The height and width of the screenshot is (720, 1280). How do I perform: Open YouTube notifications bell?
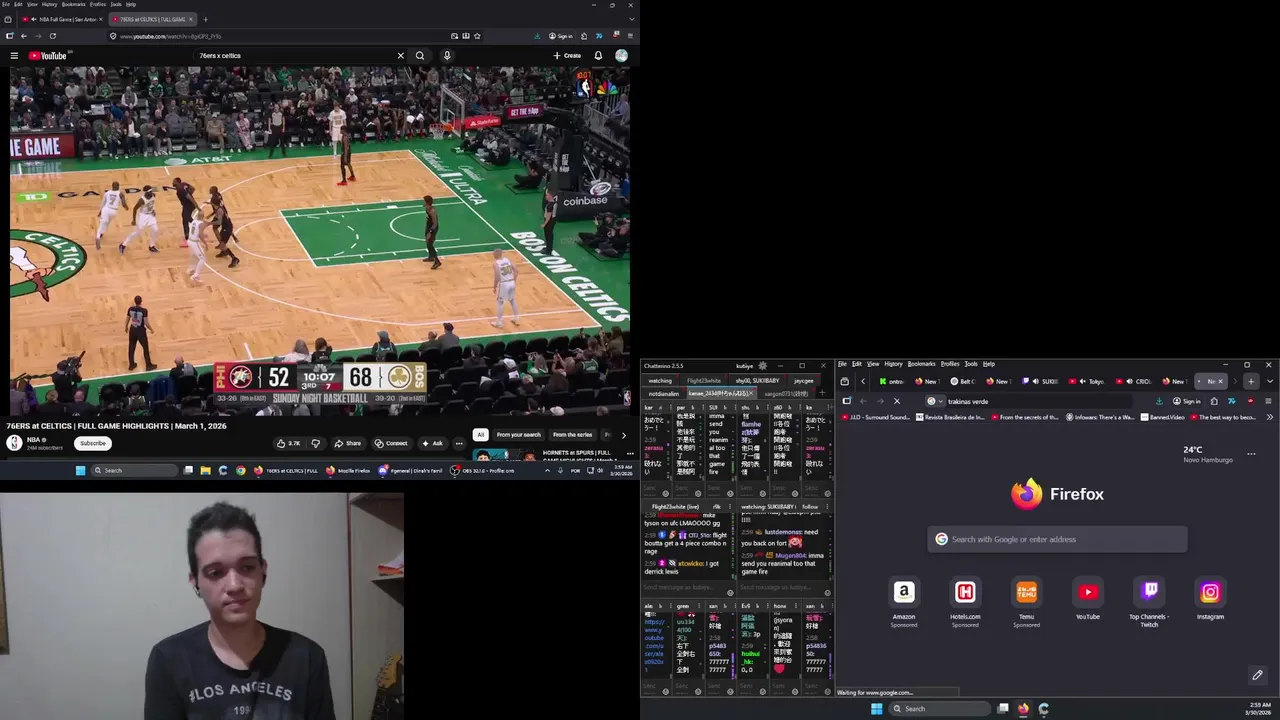[x=598, y=56]
